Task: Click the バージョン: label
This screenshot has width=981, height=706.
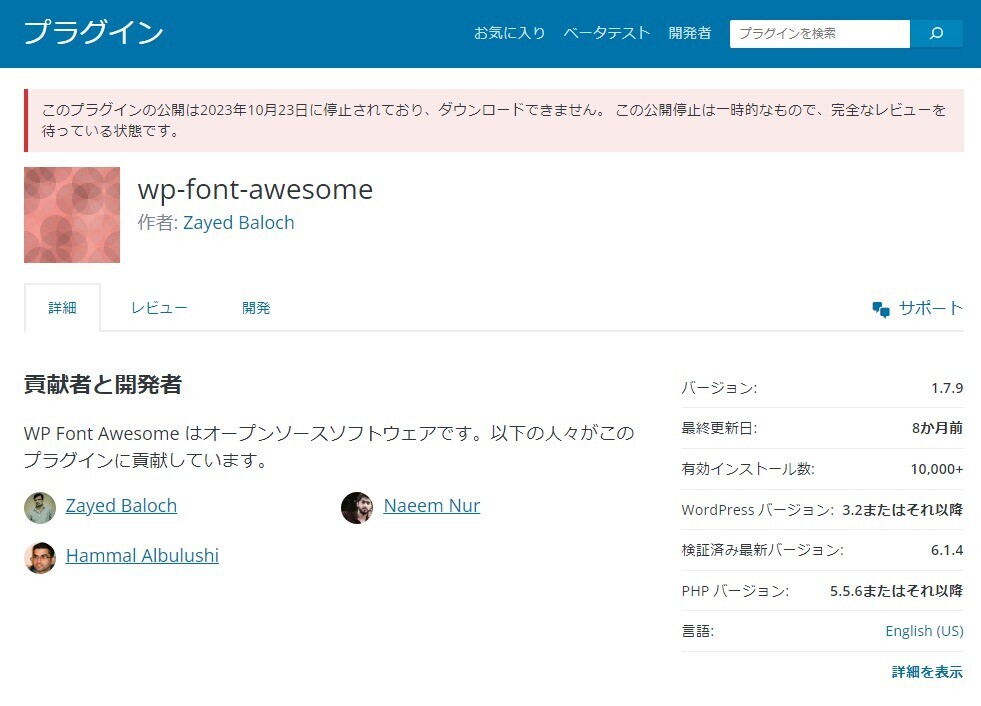Action: coord(719,388)
